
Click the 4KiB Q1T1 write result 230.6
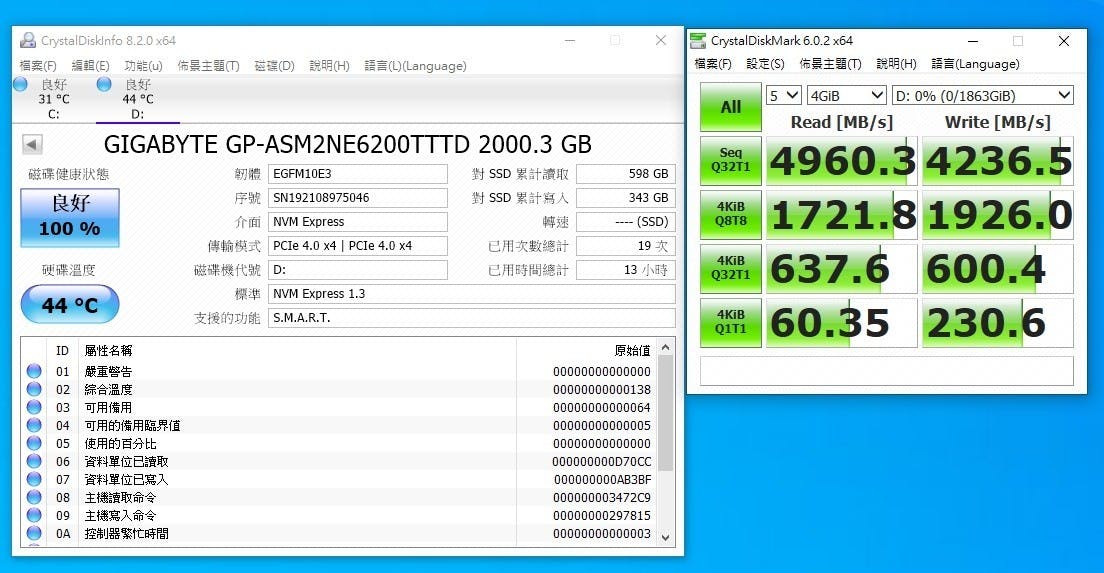(x=998, y=323)
